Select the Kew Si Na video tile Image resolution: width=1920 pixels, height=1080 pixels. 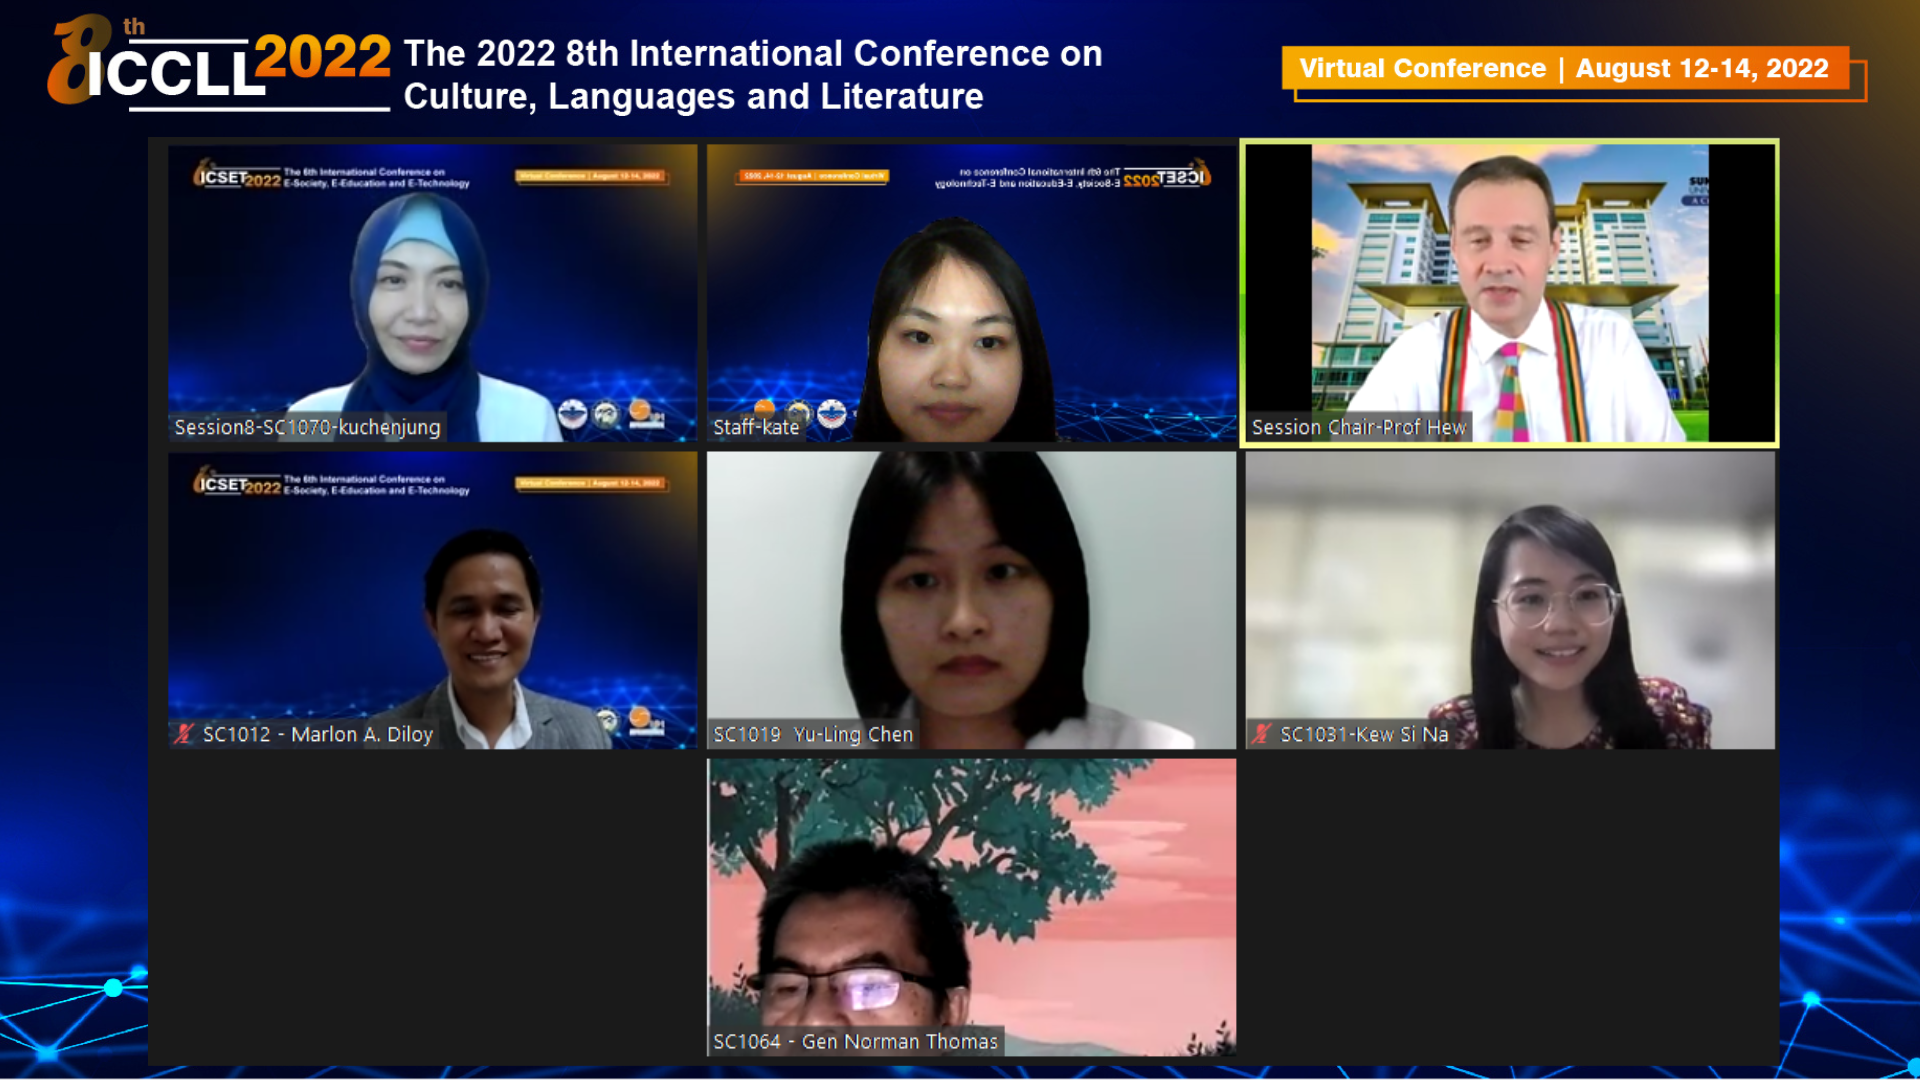(x=1510, y=600)
